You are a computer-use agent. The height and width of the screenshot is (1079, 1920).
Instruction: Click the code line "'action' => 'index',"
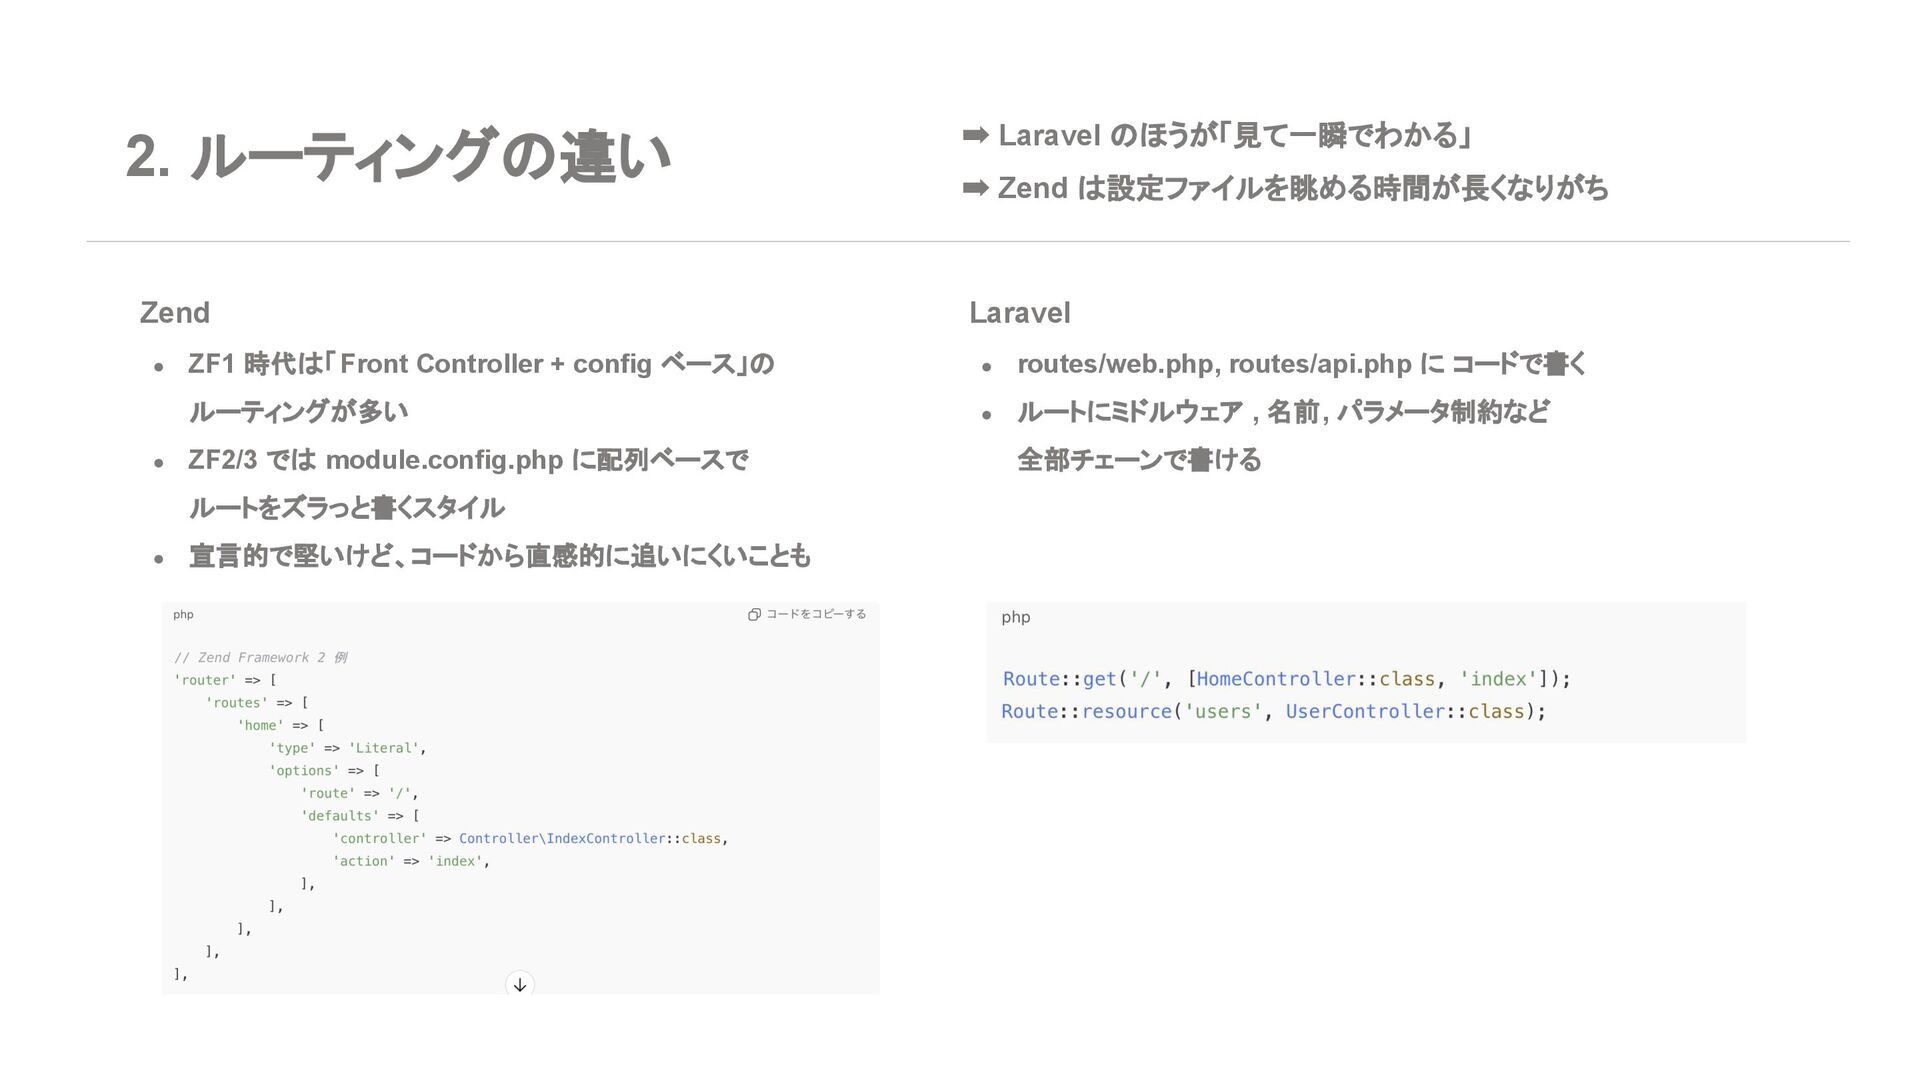pyautogui.click(x=411, y=861)
